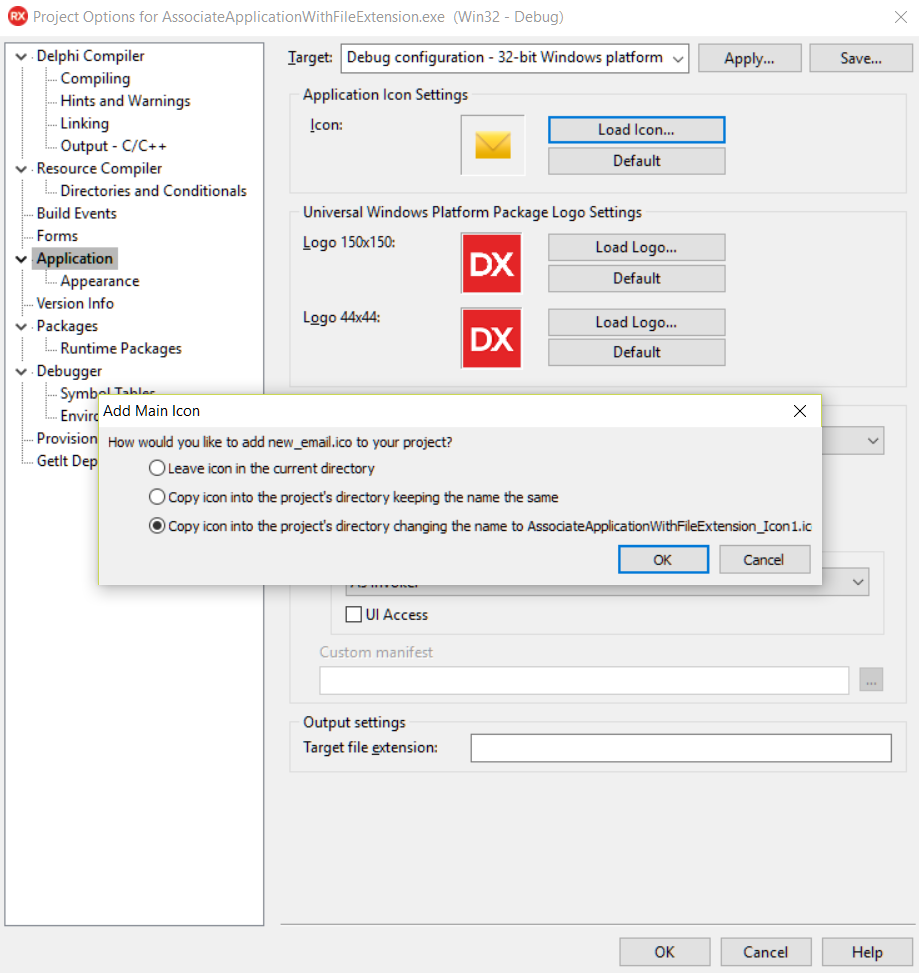
Task: Click the DX Logo 150x150 preview image
Action: pos(491,263)
